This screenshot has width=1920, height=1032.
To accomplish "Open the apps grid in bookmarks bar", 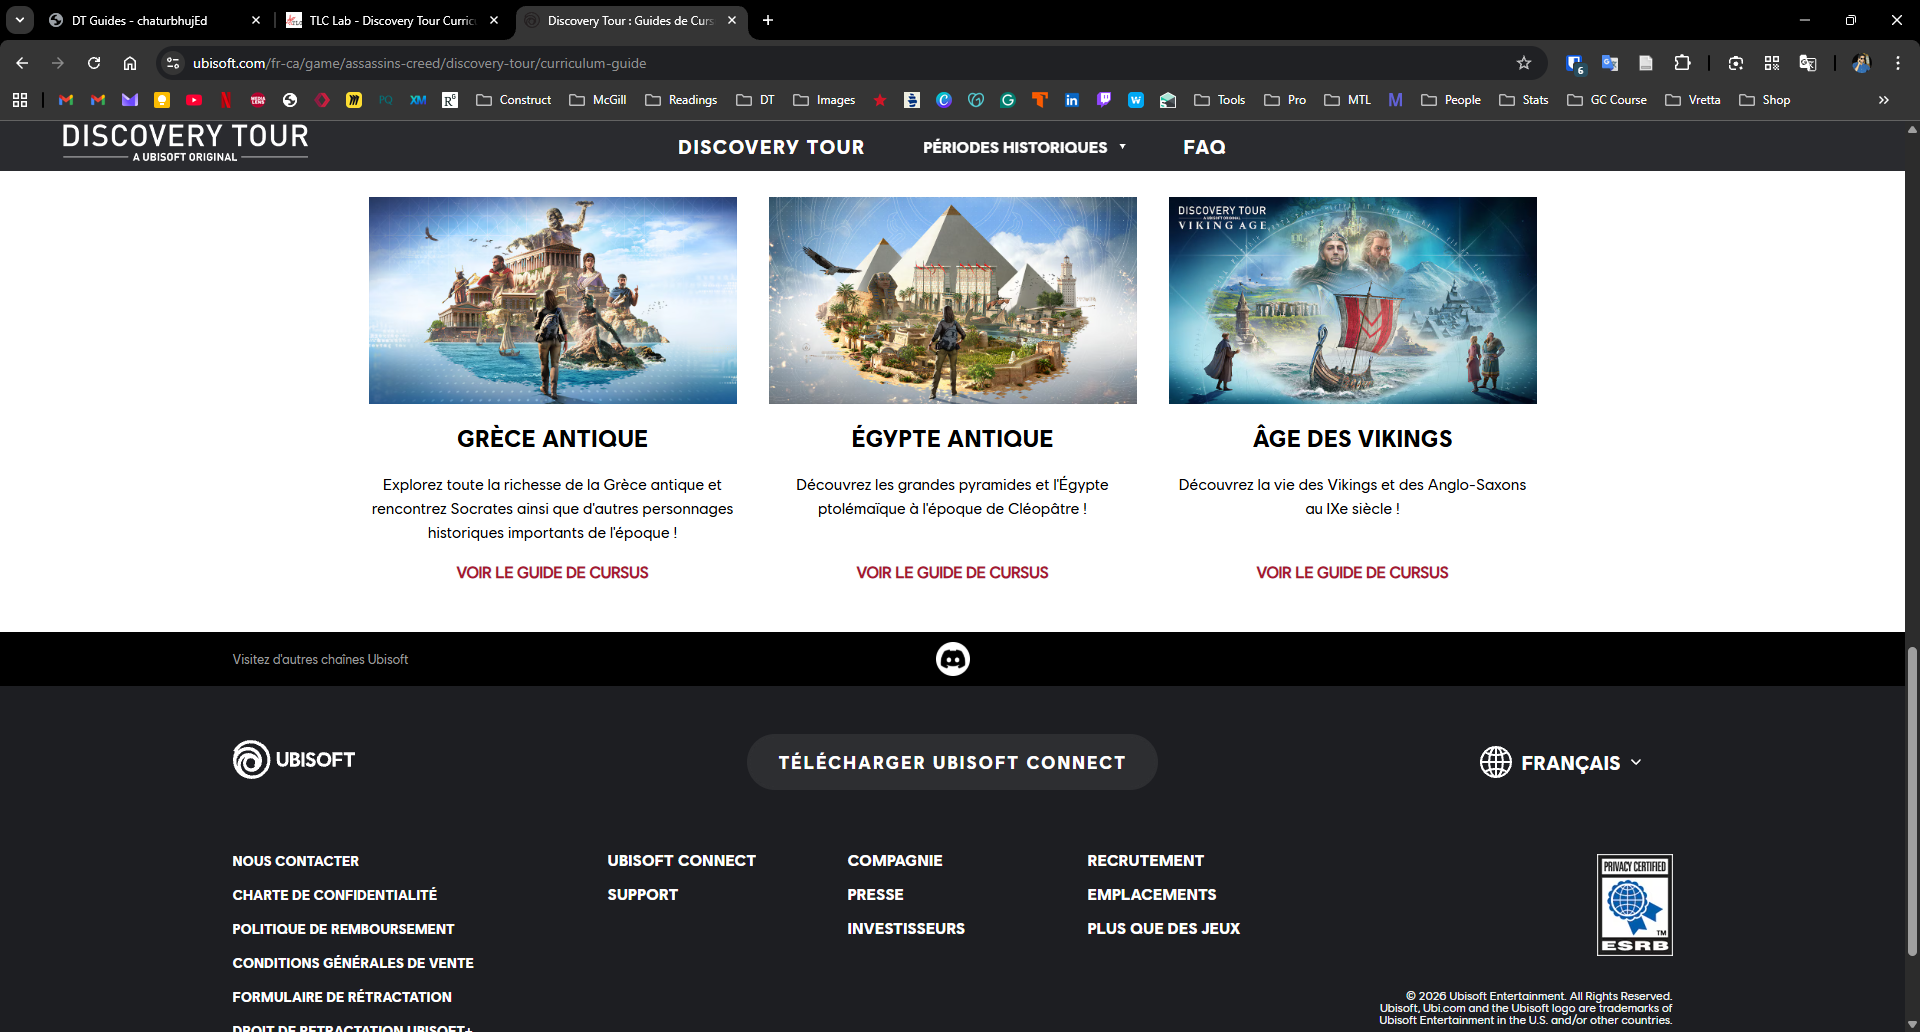I will coord(20,100).
